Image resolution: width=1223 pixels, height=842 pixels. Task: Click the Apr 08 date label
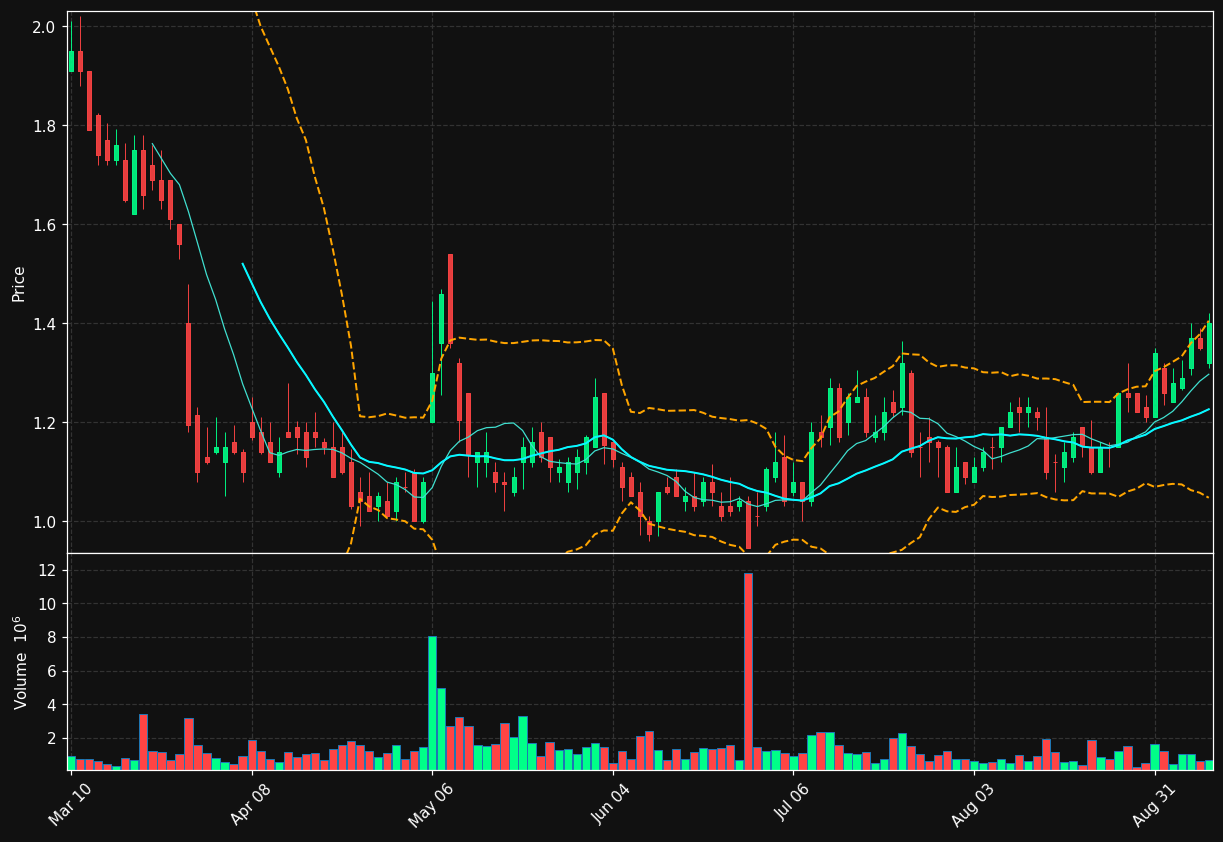(x=251, y=804)
